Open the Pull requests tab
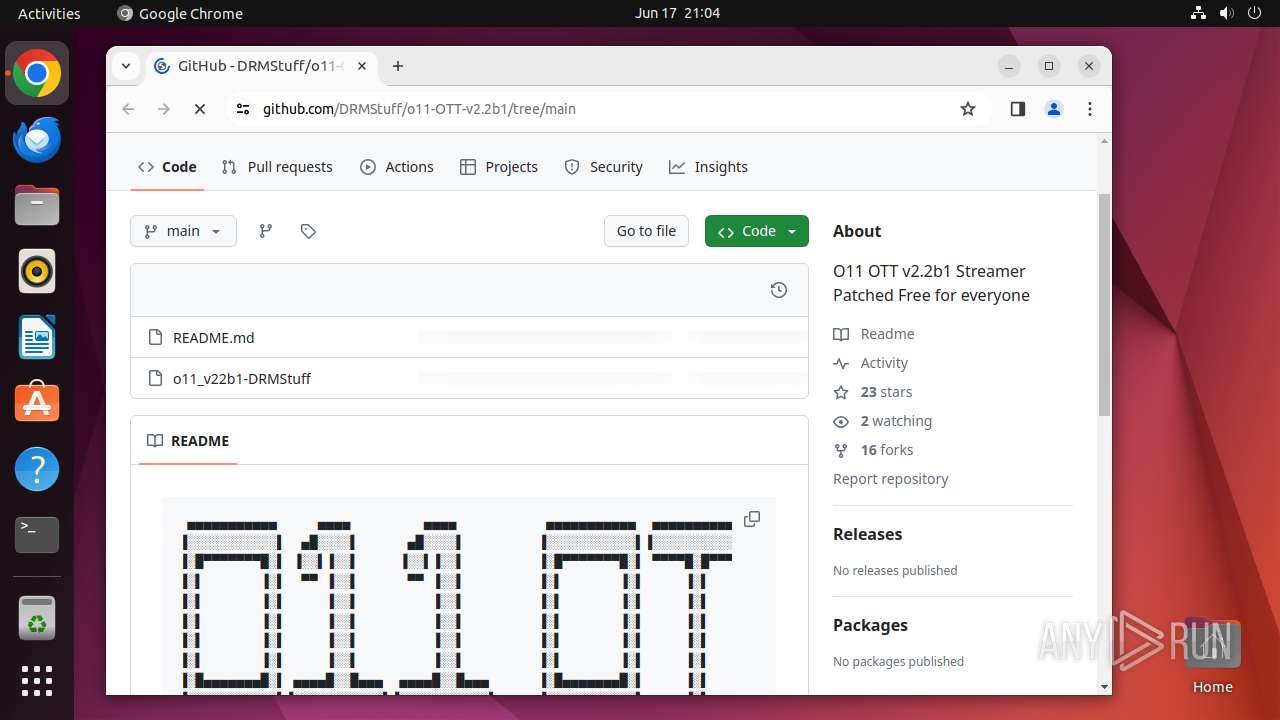 [277, 167]
